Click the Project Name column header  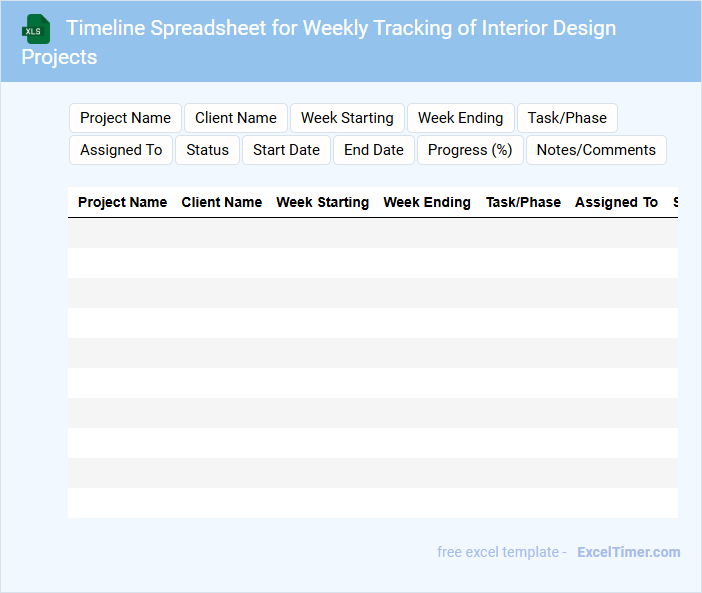[x=122, y=202]
